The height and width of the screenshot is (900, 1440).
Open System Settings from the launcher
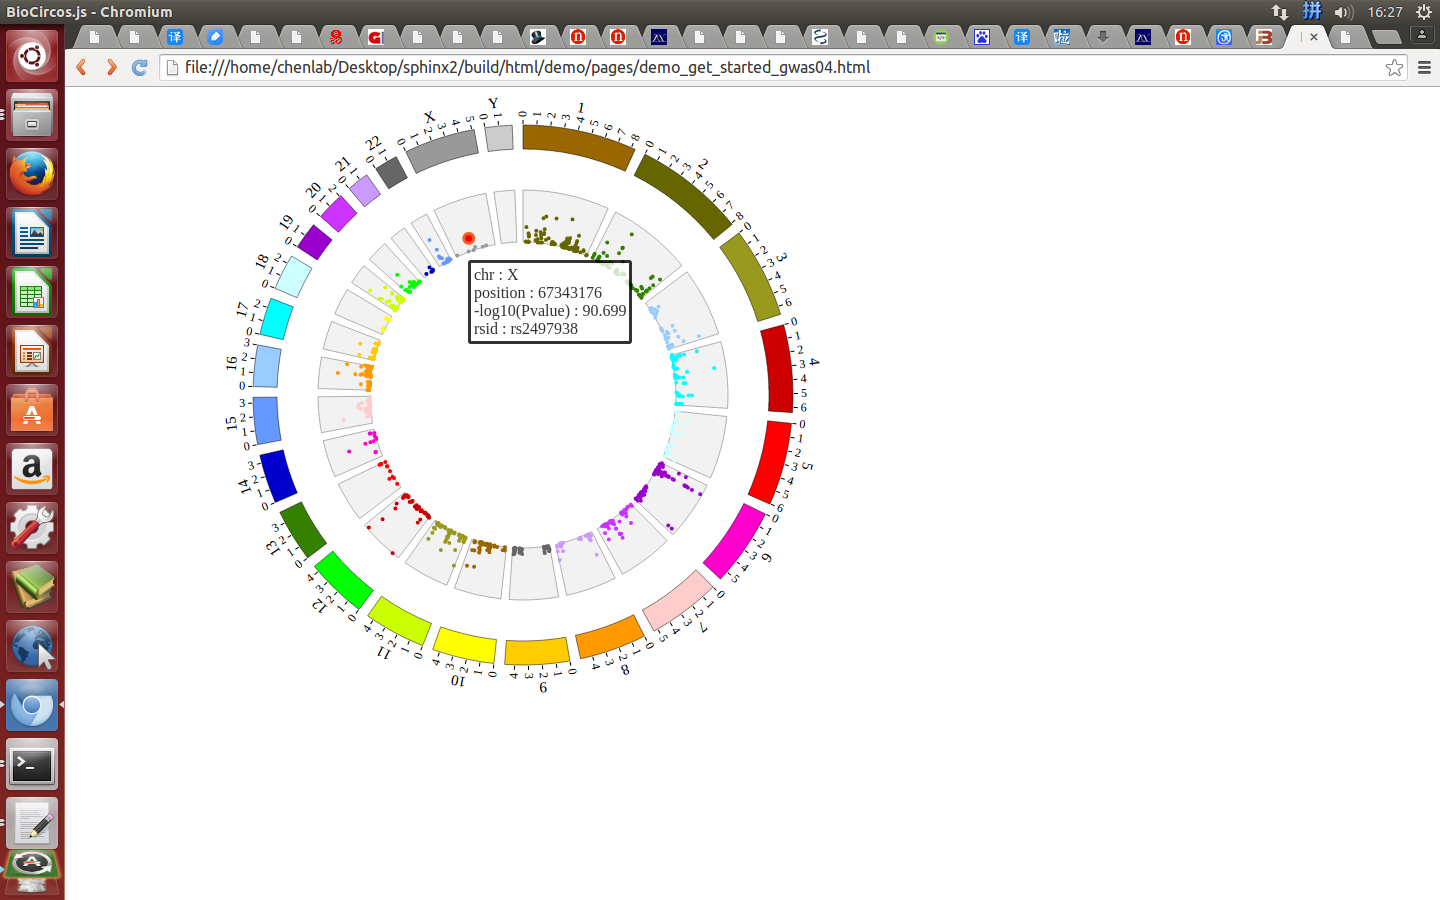[x=32, y=528]
